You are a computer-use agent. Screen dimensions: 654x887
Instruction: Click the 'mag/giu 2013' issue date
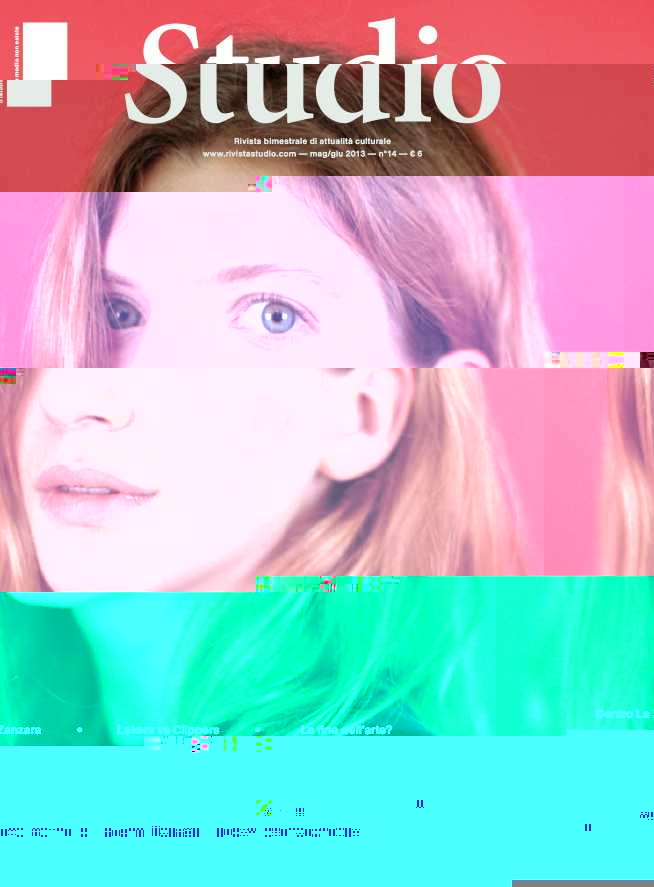pos(337,154)
